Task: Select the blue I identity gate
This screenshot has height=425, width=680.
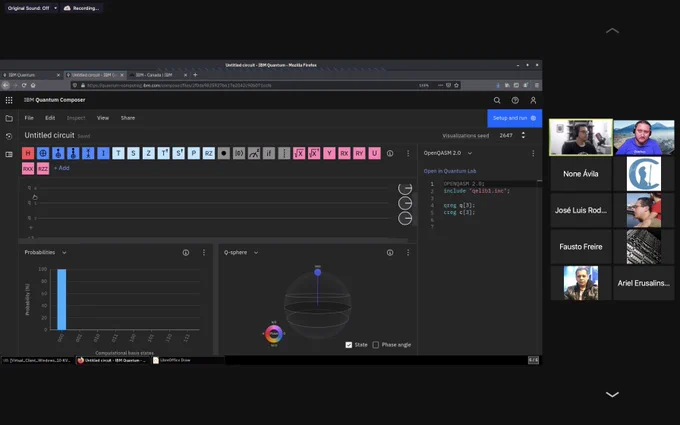Action: 103,153
